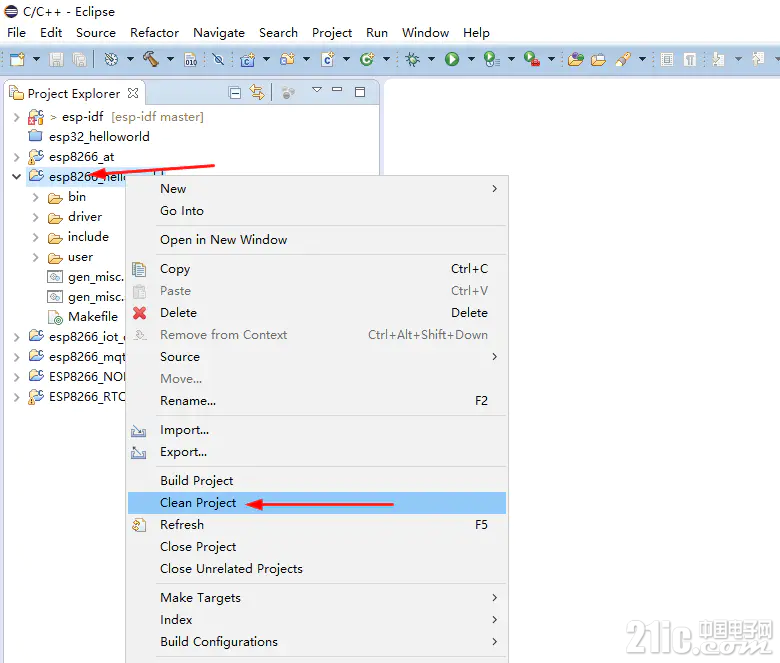Toggle show whitespace characters icon
Screen dimensions: 780x663
click(x=689, y=60)
